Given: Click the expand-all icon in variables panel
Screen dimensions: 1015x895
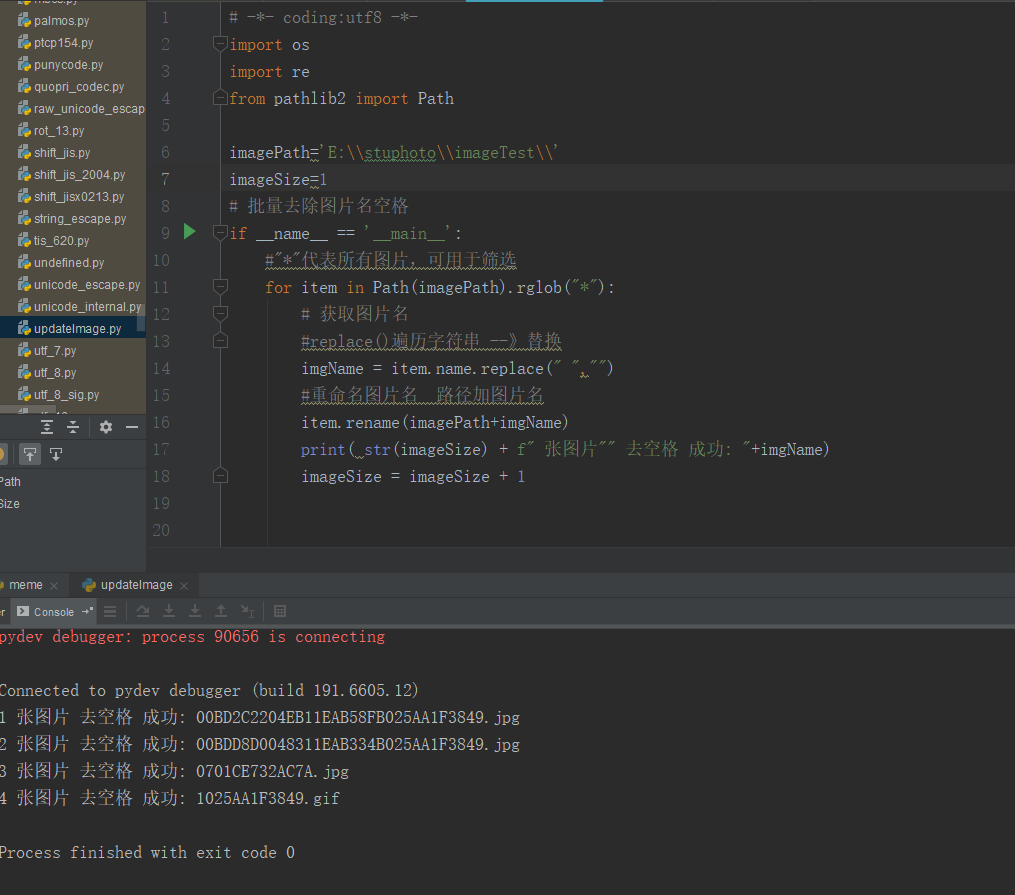Looking at the screenshot, I should tap(47, 426).
